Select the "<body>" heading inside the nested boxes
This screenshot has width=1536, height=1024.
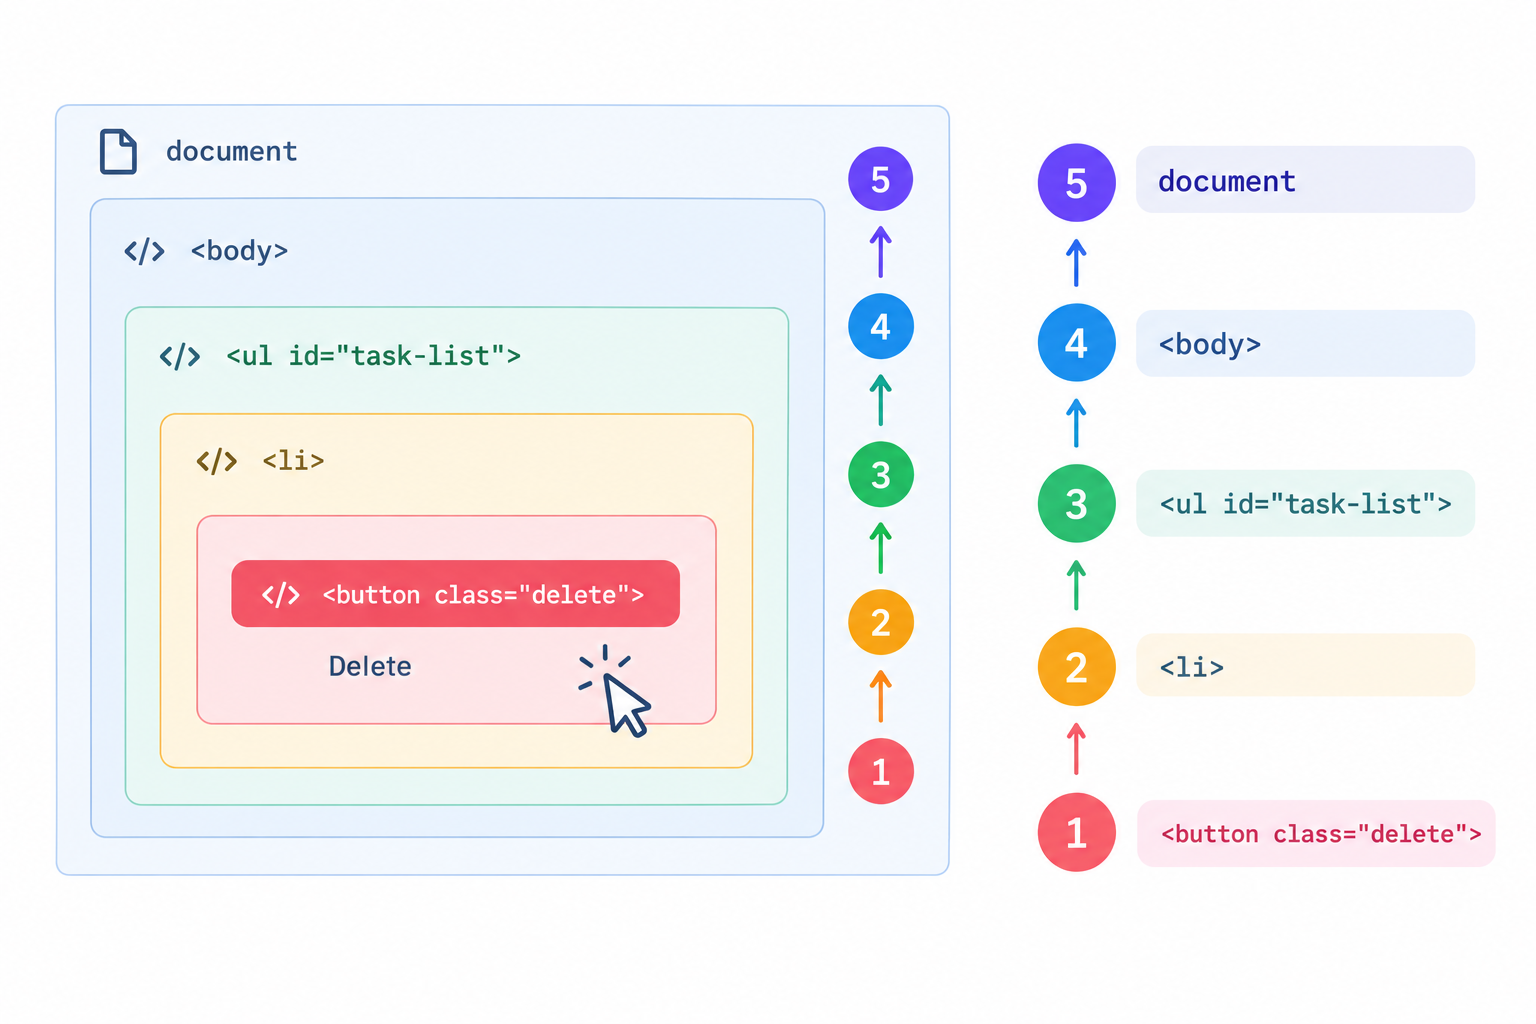point(239,251)
